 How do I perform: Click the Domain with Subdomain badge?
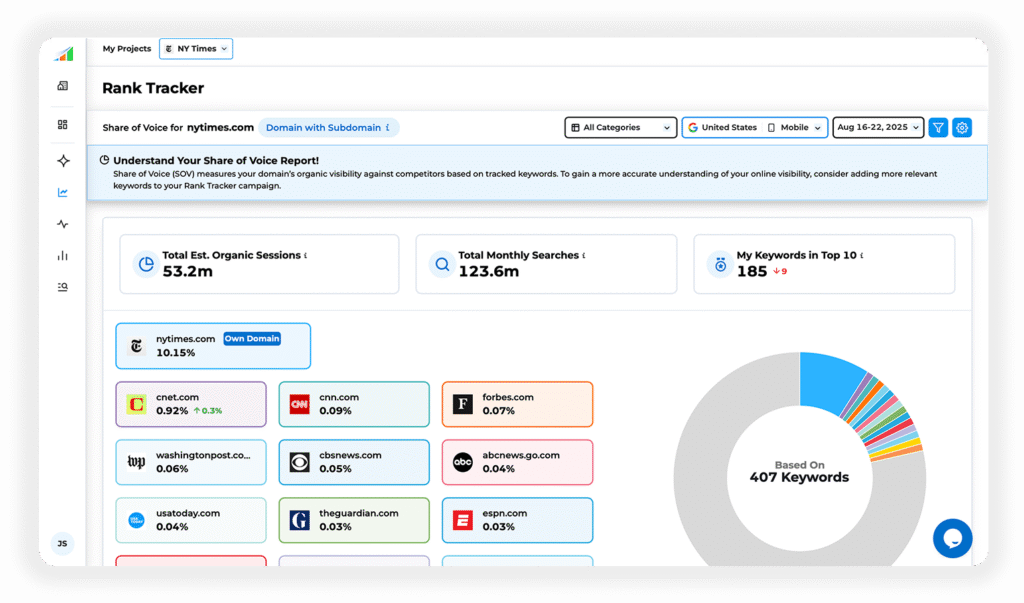point(329,128)
